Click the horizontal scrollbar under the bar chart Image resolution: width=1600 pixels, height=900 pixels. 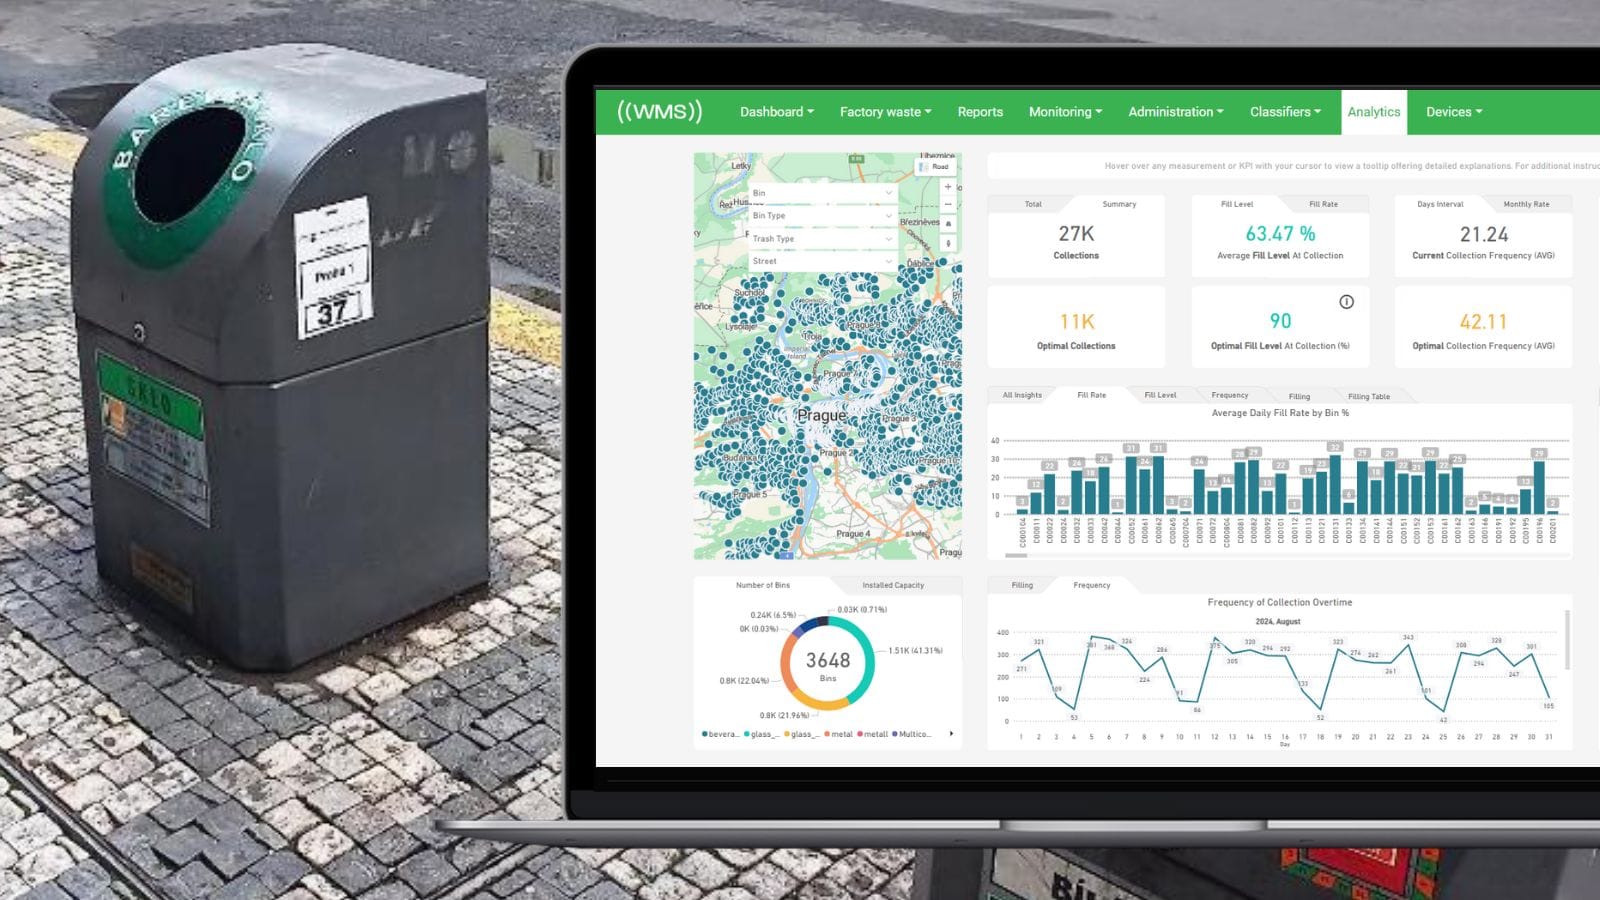pos(1016,555)
